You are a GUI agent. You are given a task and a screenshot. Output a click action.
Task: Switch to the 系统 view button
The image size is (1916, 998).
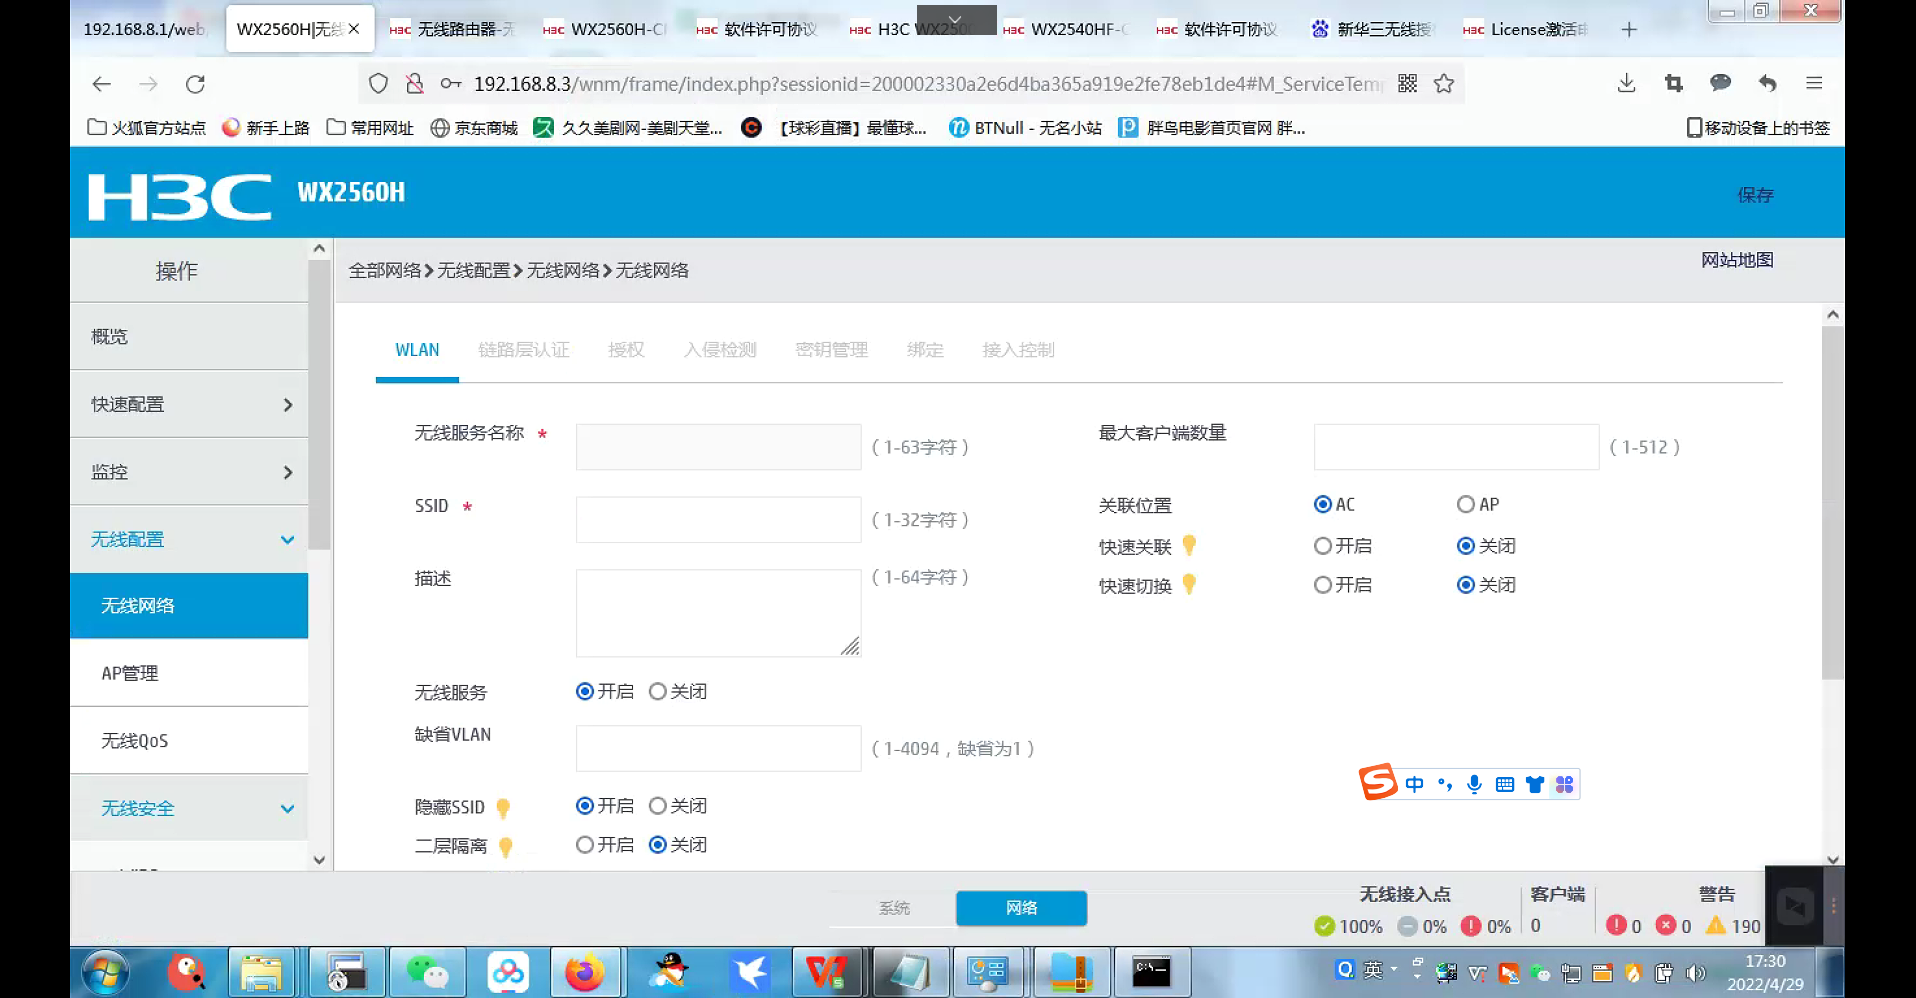pyautogui.click(x=894, y=908)
